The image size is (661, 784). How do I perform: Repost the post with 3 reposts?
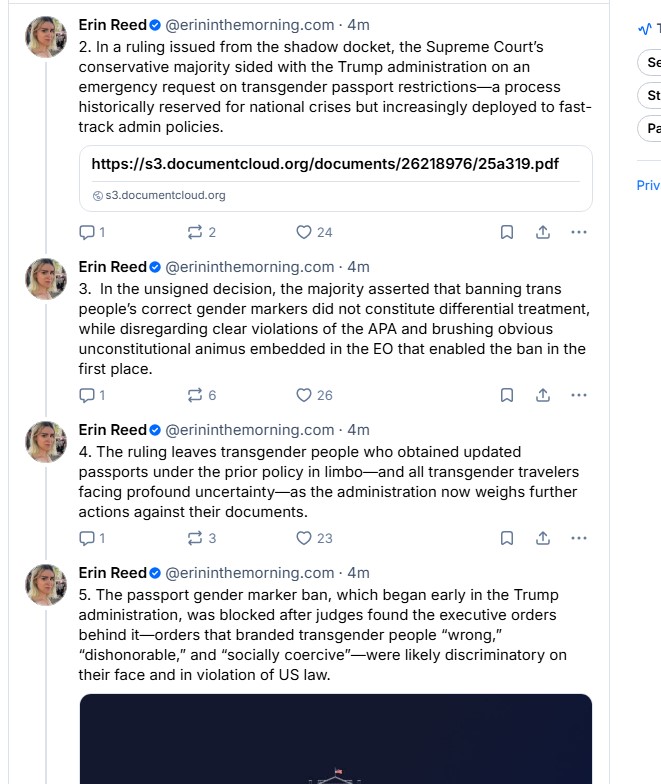195,538
